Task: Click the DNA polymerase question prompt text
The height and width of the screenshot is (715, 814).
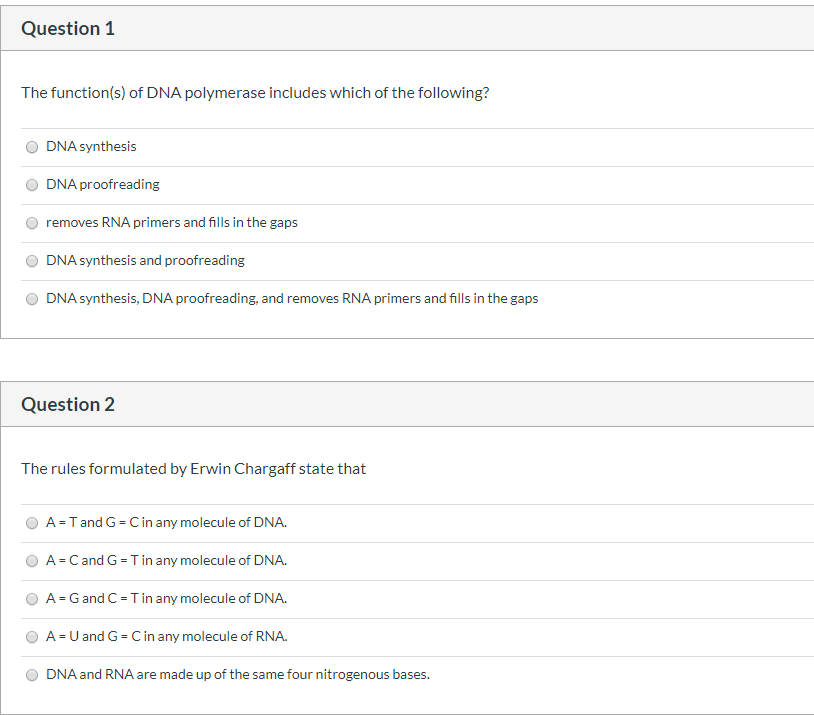Action: click(x=254, y=92)
